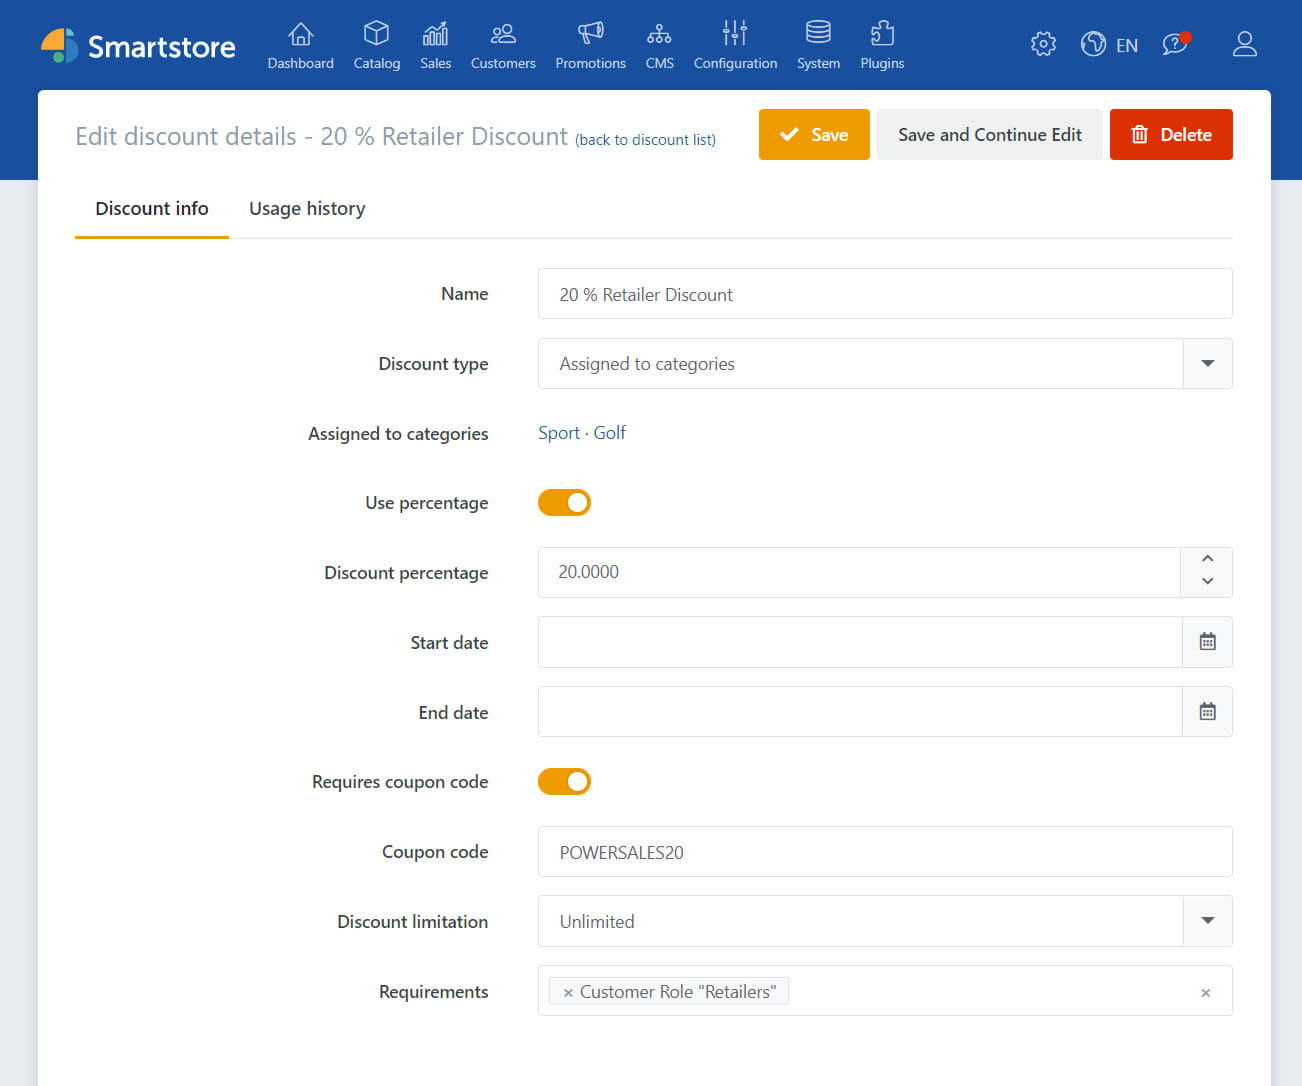Open the Promotions megaphone icon
Viewport: 1302px width, 1086px height.
[x=590, y=35]
